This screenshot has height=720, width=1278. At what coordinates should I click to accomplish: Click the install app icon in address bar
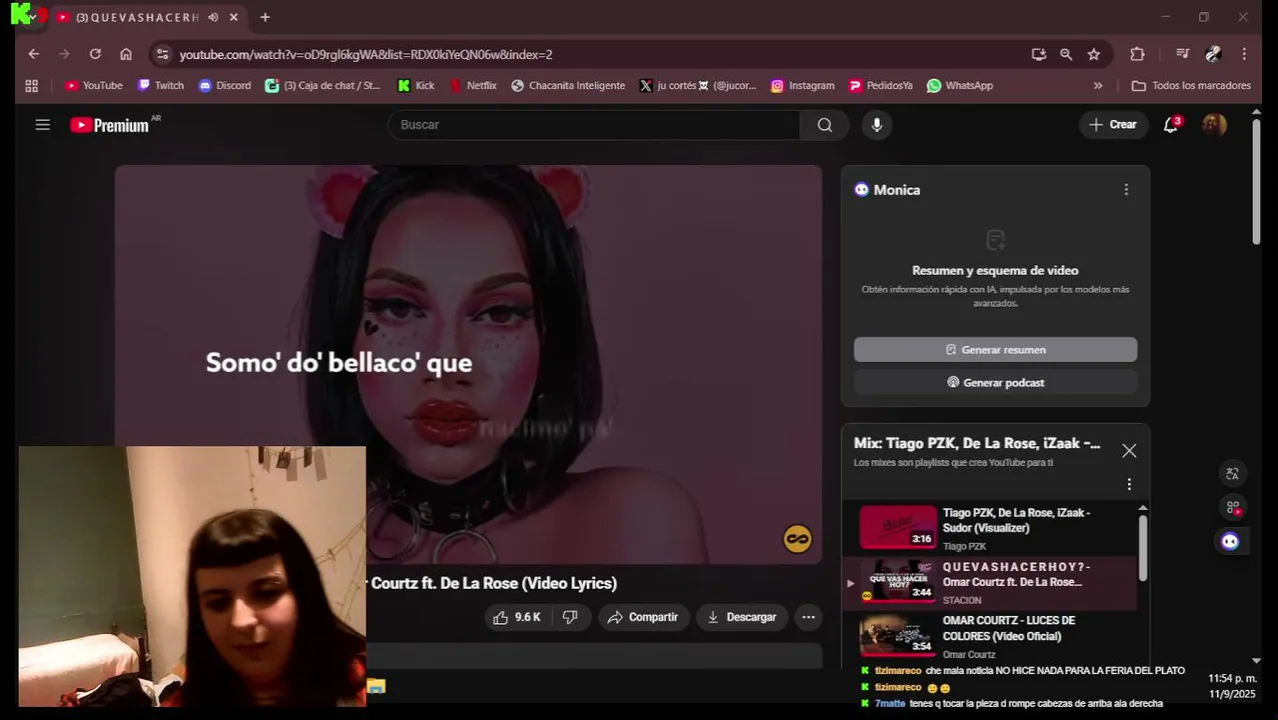pyautogui.click(x=1039, y=54)
